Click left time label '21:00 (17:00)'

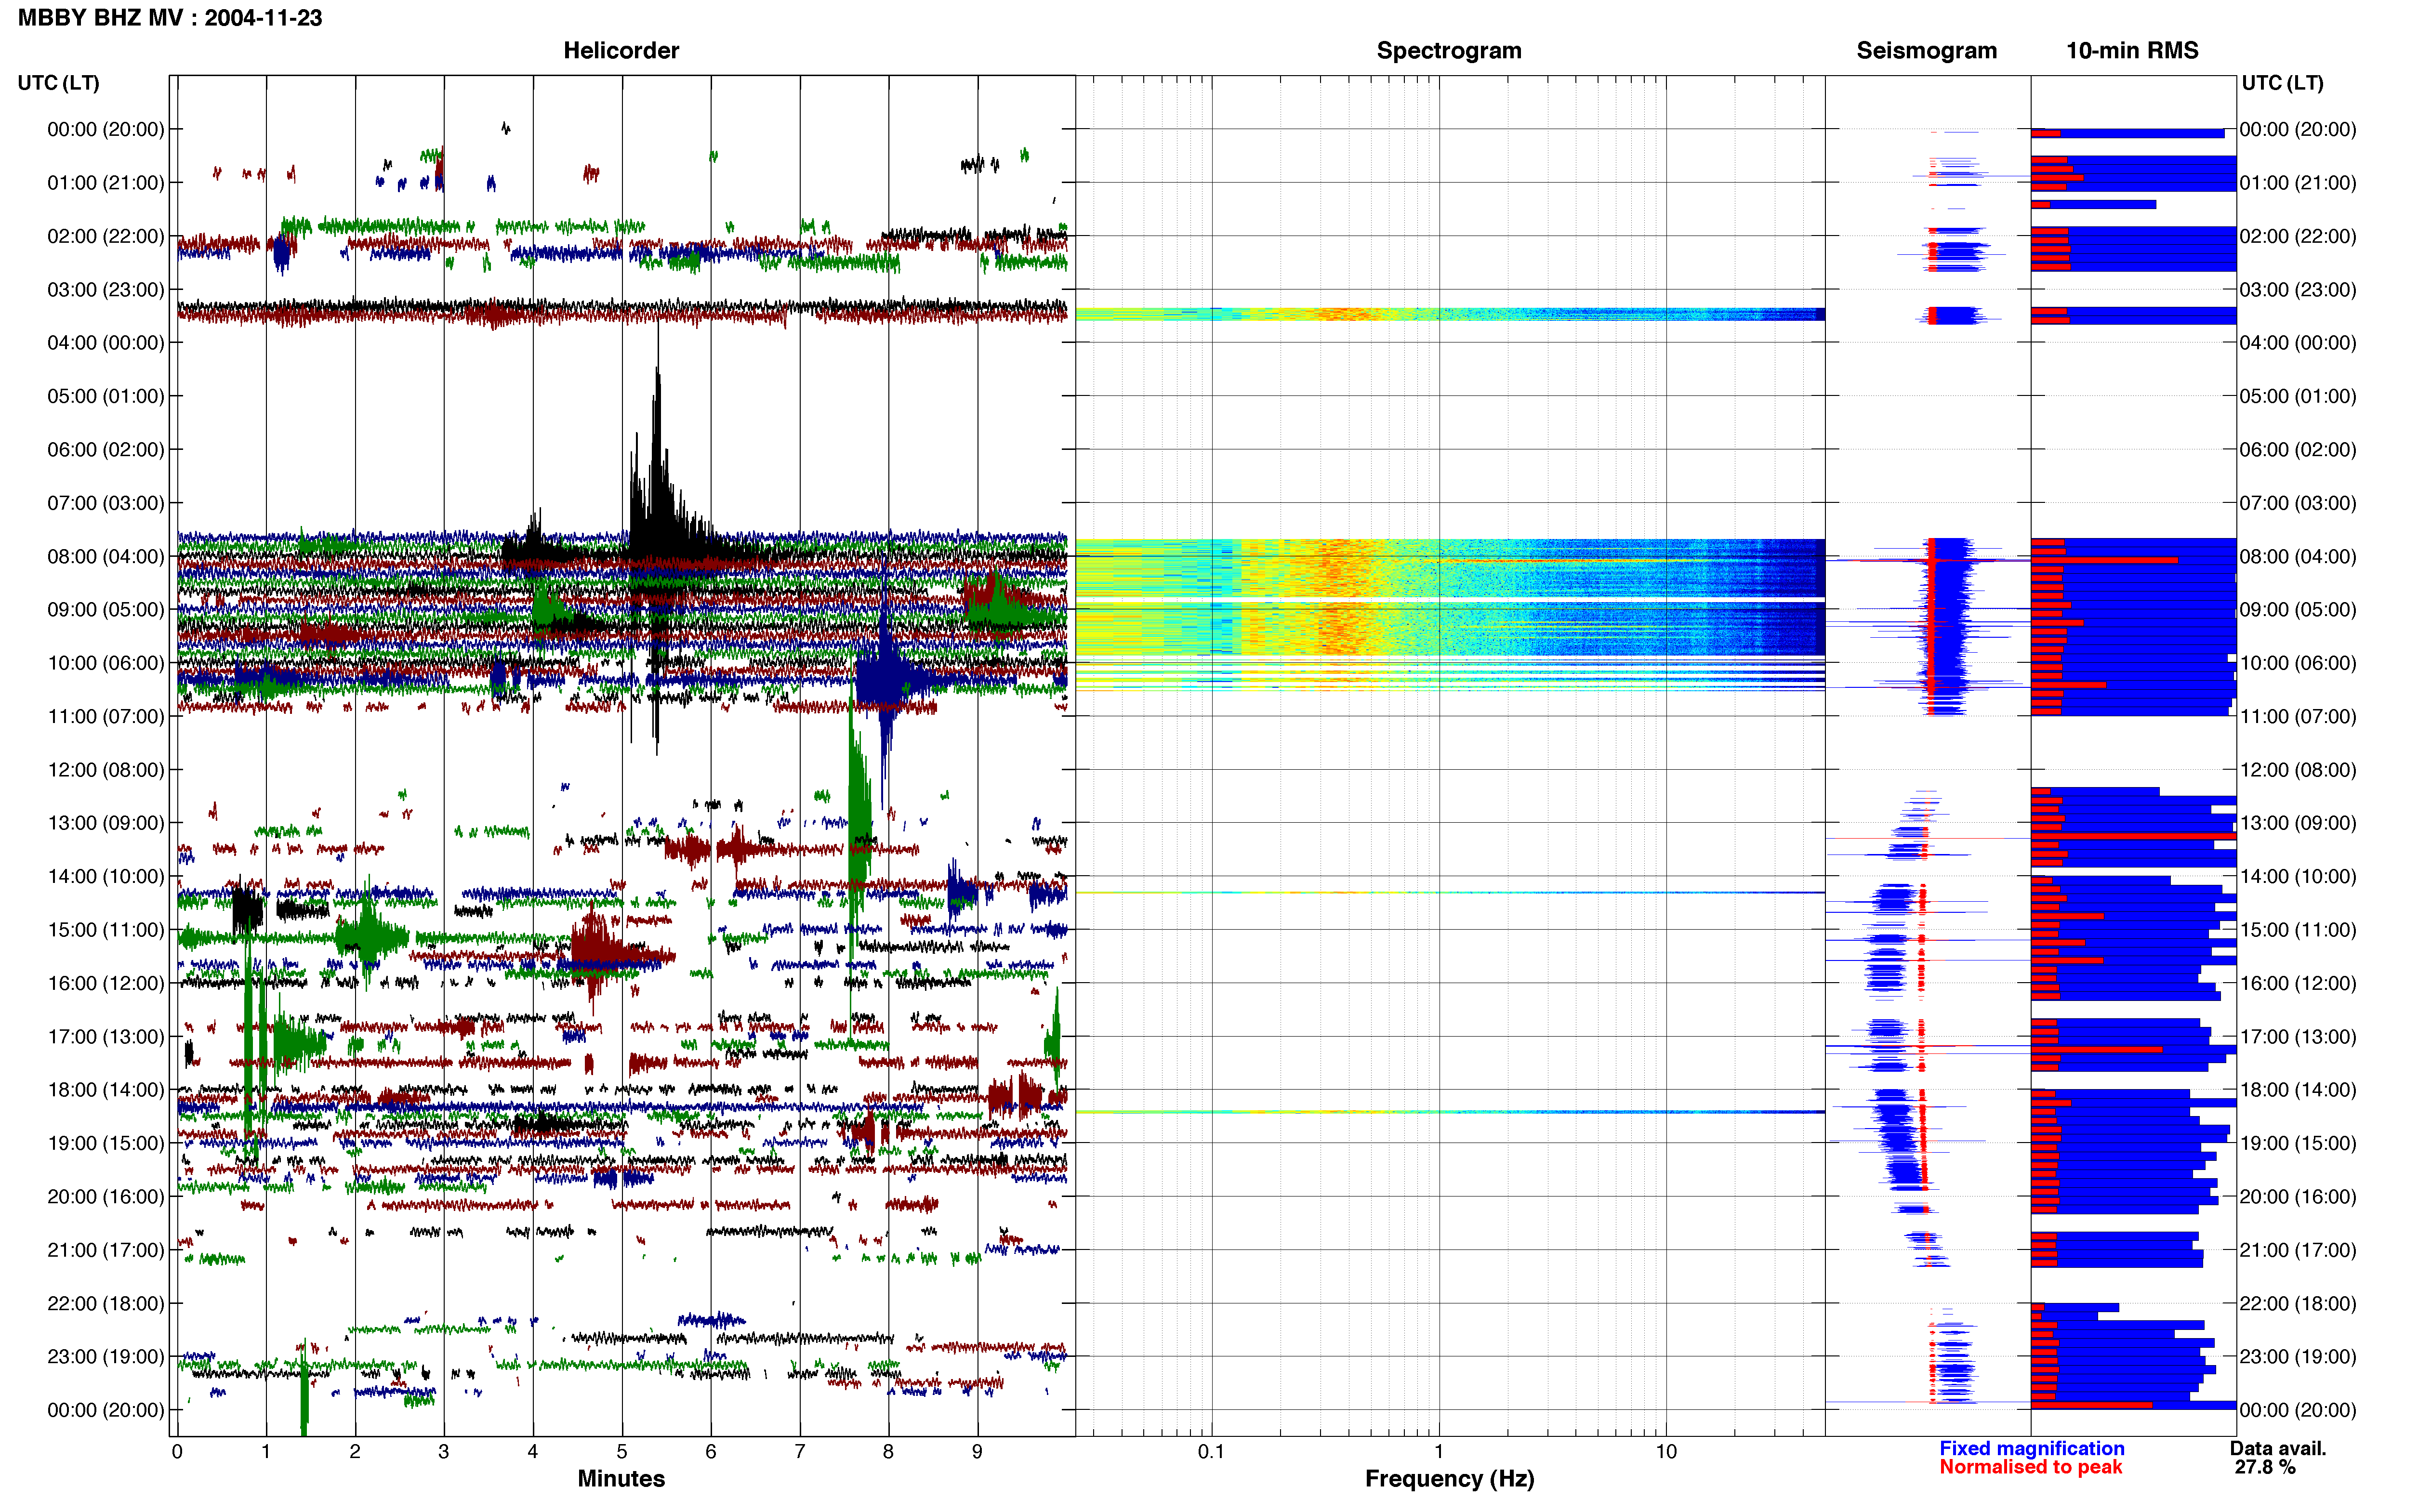(106, 1250)
